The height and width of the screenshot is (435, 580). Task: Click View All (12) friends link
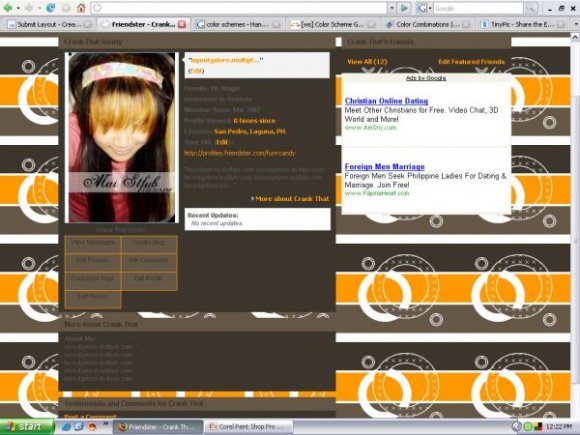pos(367,62)
